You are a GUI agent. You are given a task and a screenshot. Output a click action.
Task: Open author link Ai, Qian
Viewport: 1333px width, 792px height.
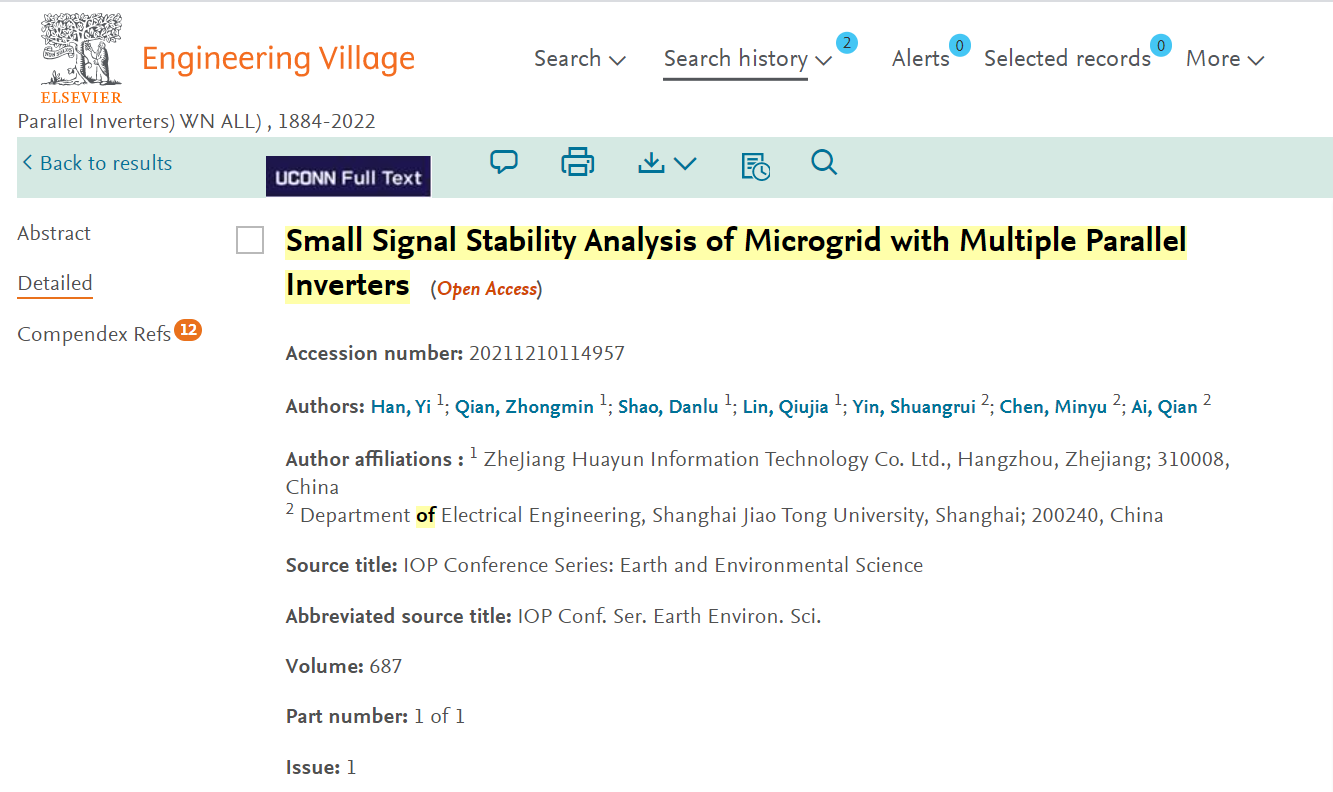coord(1164,406)
